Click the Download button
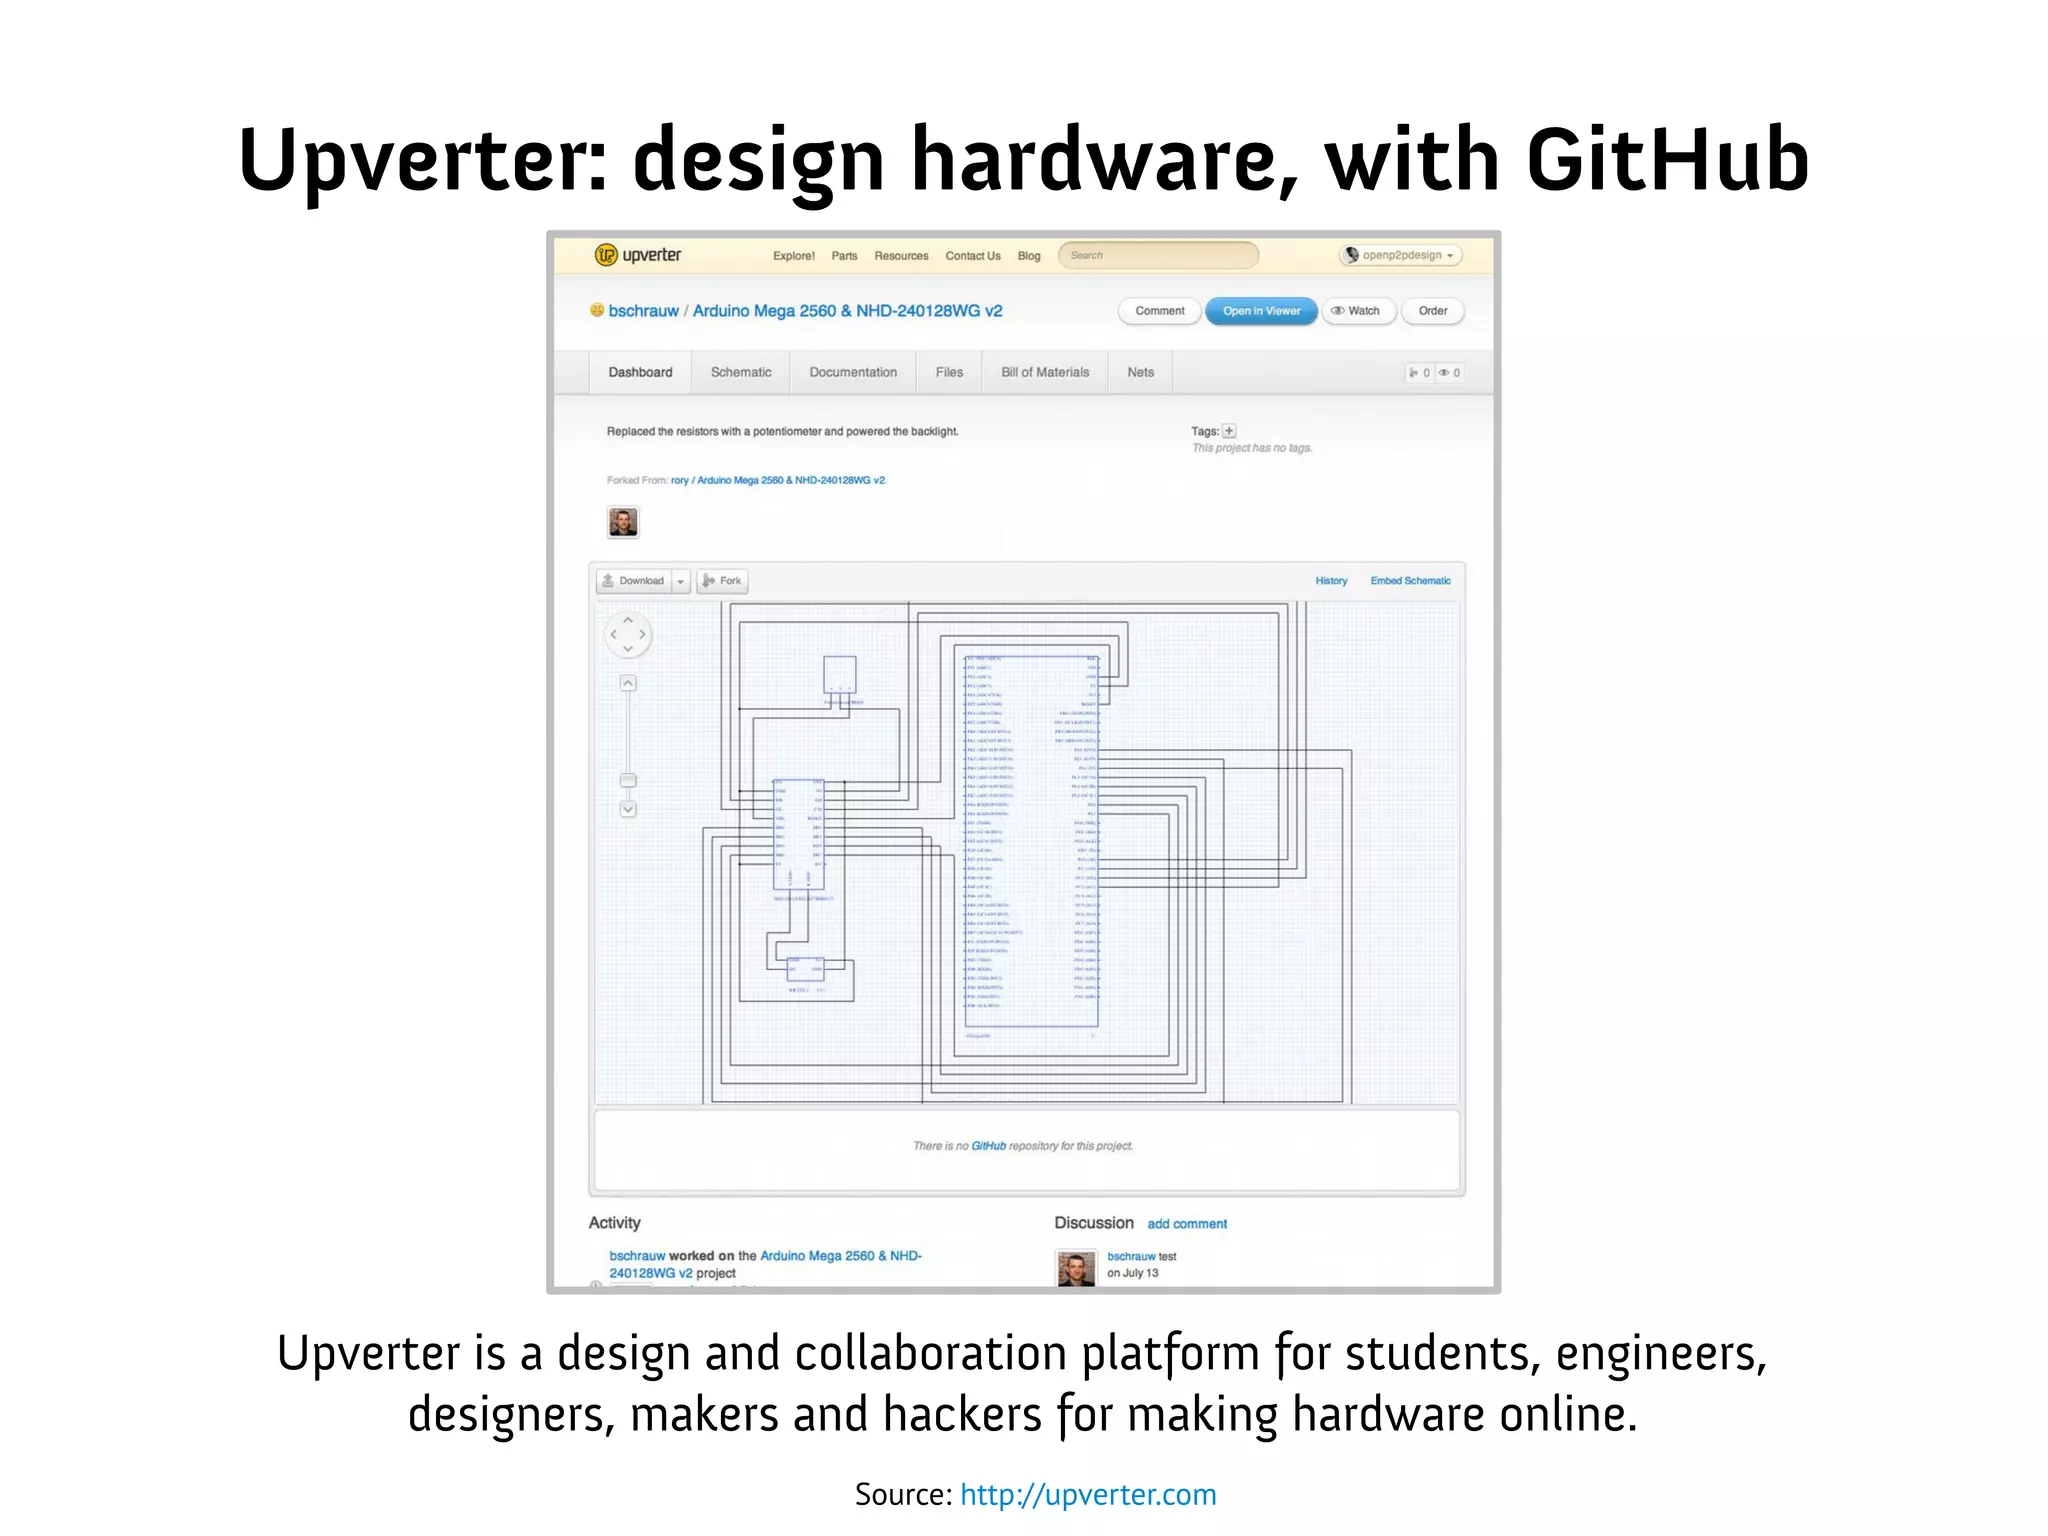 [x=634, y=581]
